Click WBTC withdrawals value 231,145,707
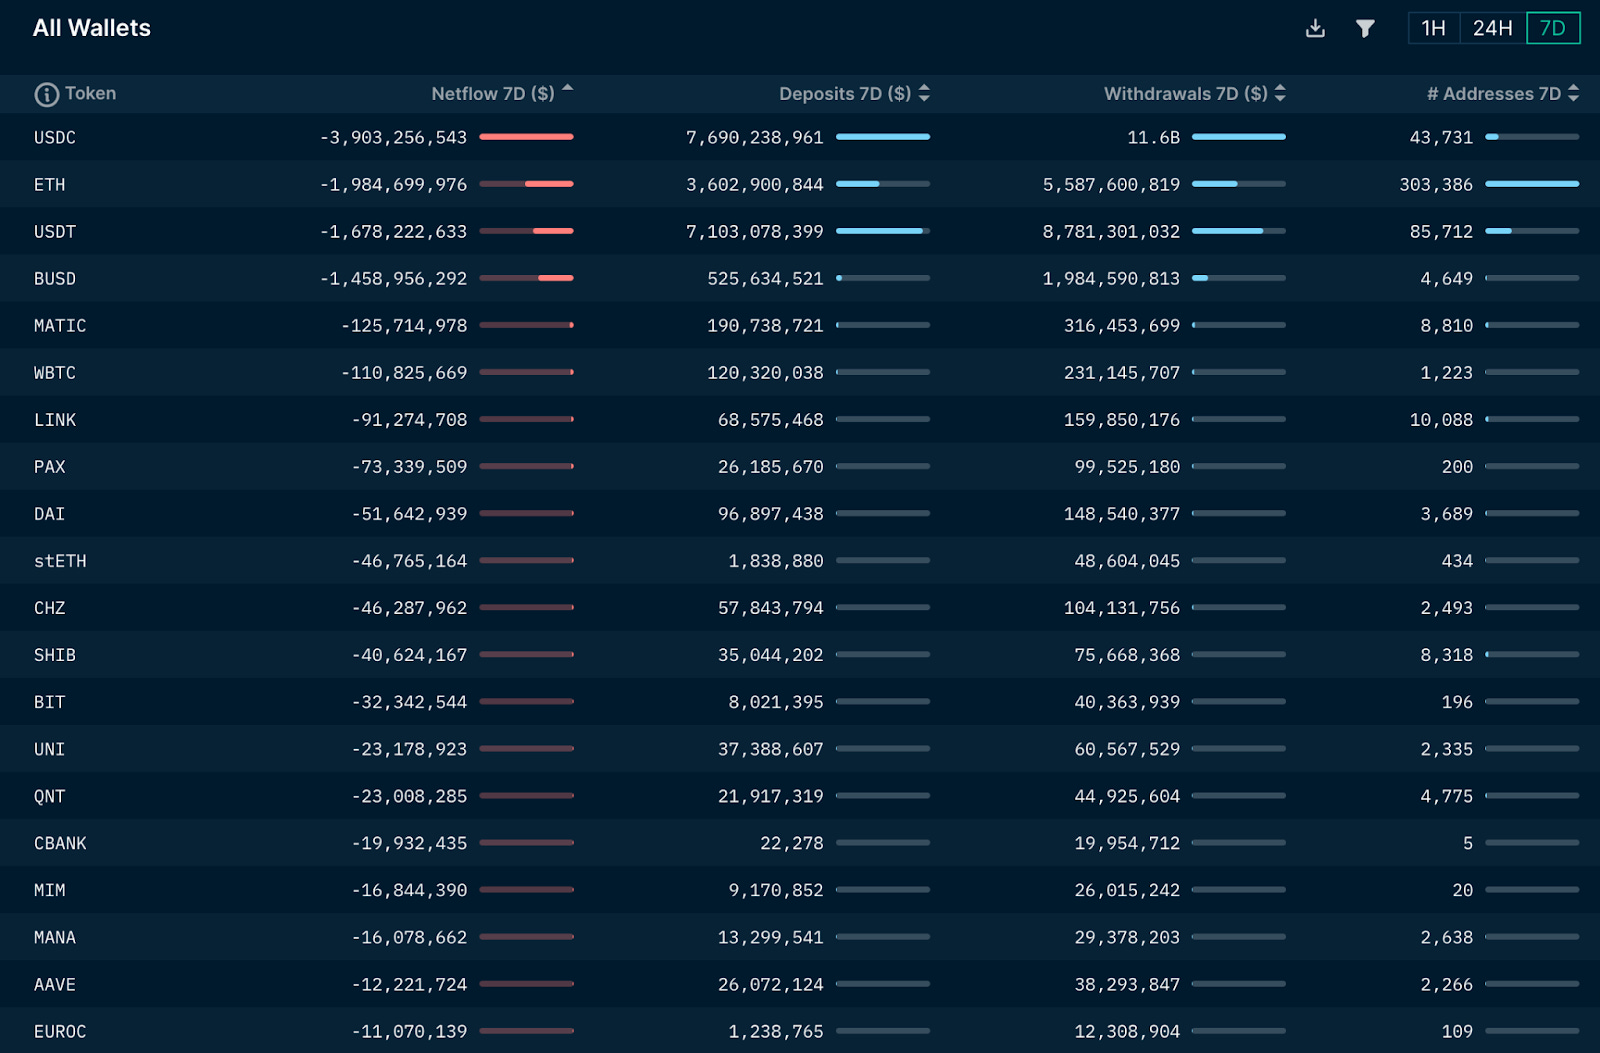Viewport: 1600px width, 1053px height. click(1122, 372)
